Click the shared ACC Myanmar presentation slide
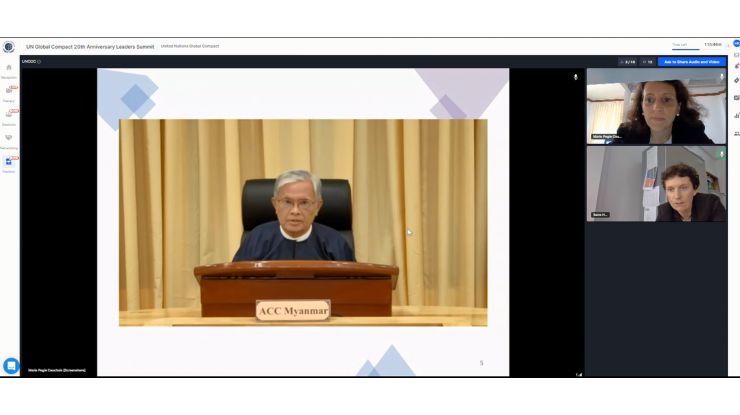Image resolution: width=740 pixels, height=415 pixels. 303,222
